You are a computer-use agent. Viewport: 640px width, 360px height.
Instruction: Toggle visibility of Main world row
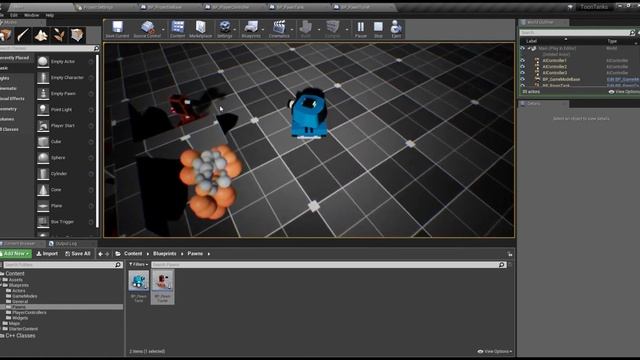(x=522, y=48)
